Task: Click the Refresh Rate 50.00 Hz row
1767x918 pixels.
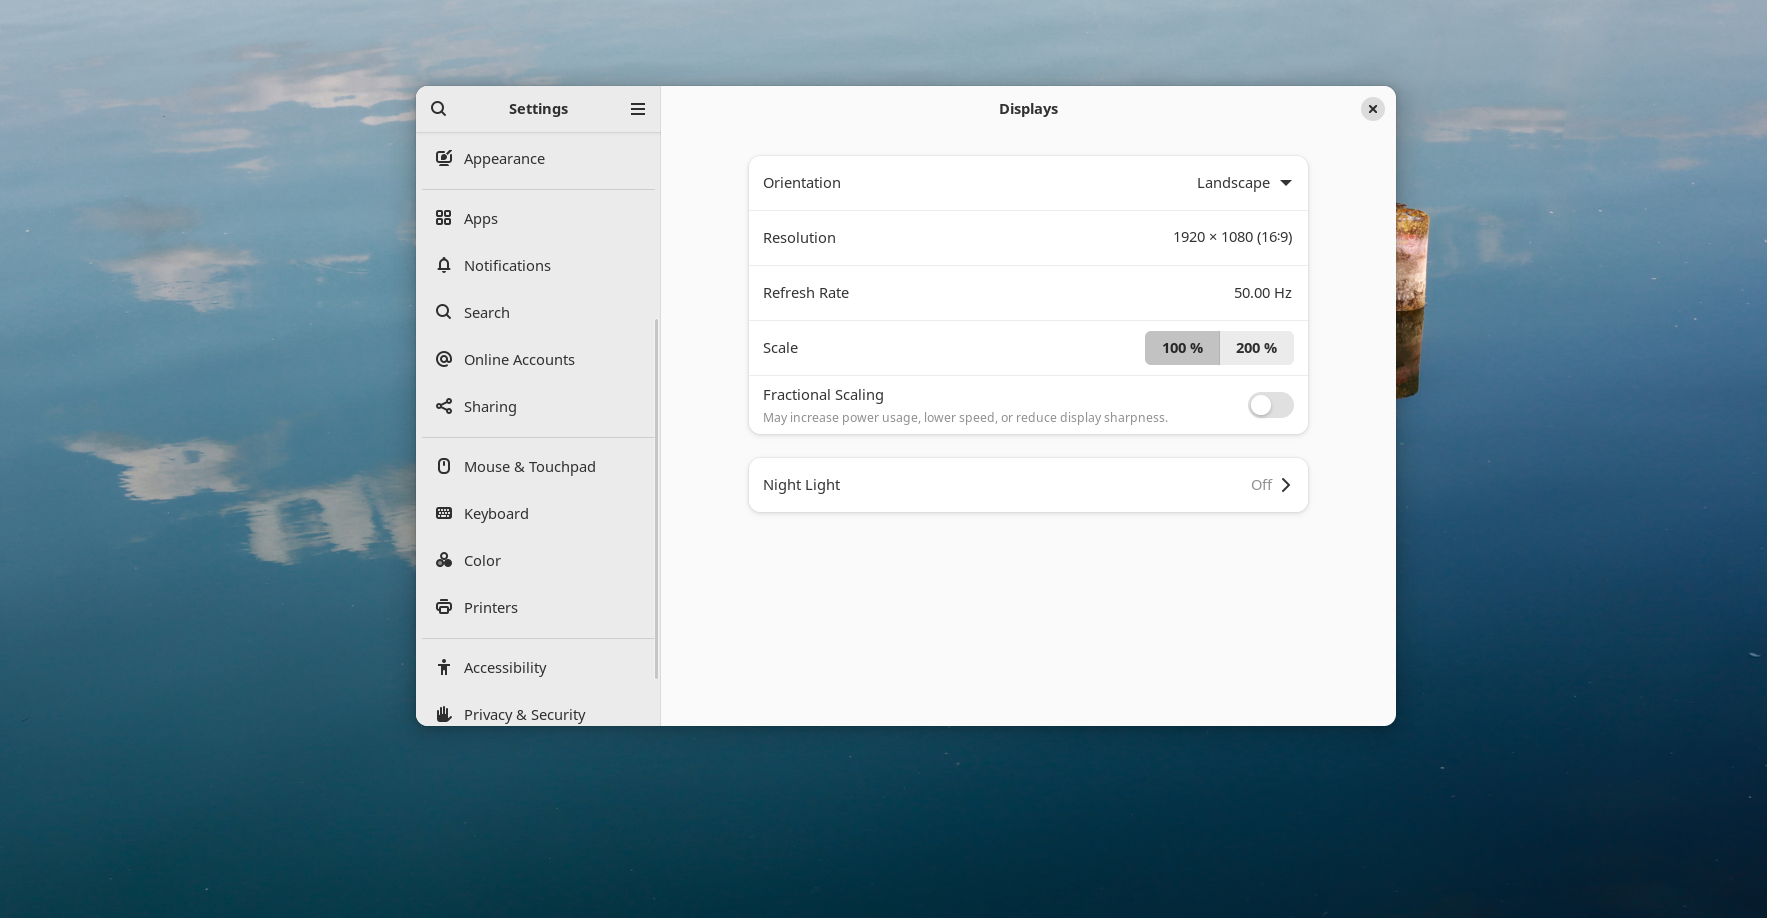Action: click(1027, 293)
